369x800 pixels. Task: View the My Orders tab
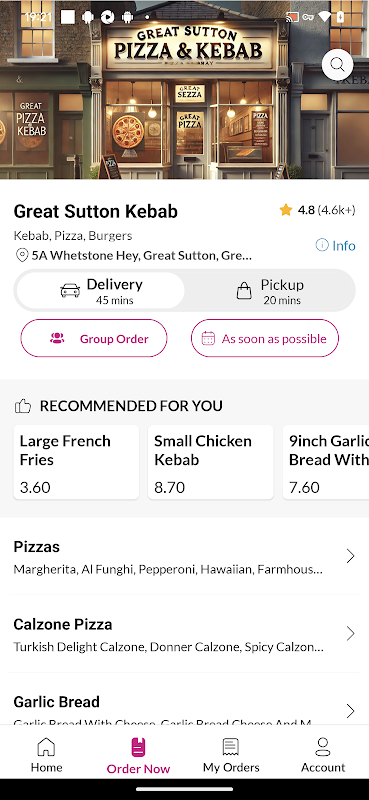(x=231, y=755)
